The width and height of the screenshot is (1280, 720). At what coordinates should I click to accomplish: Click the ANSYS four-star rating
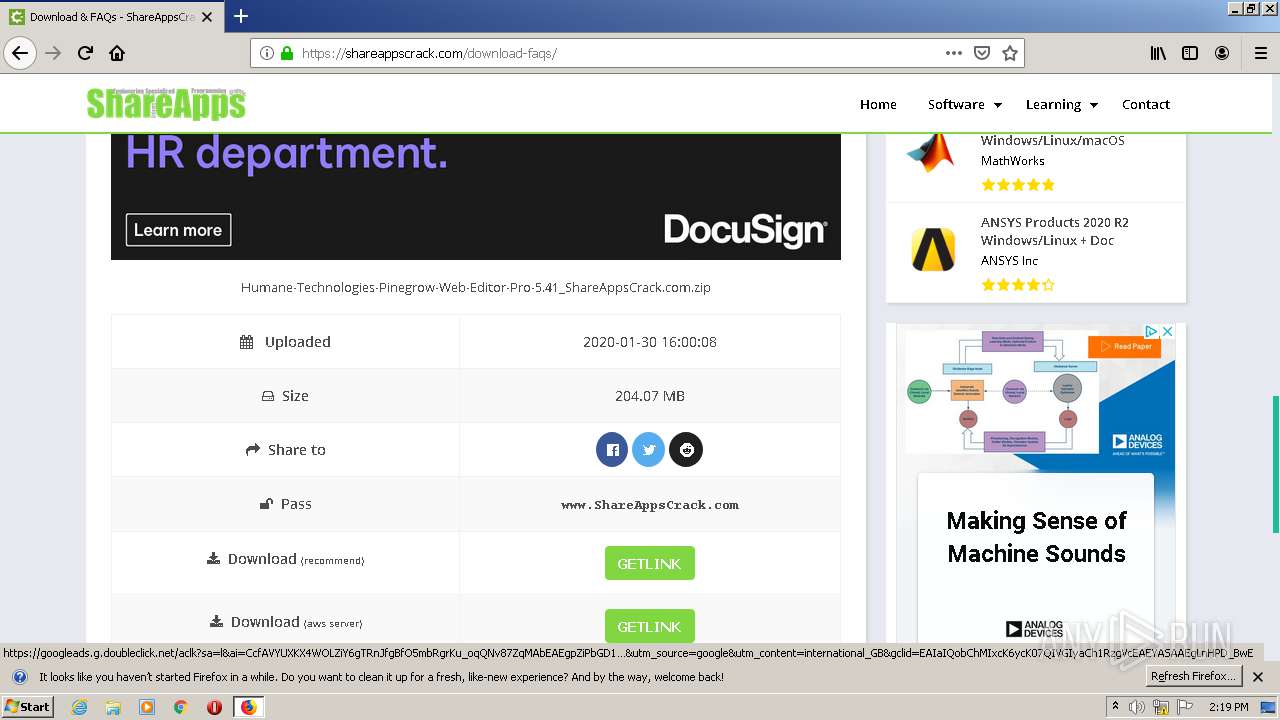pos(1018,285)
